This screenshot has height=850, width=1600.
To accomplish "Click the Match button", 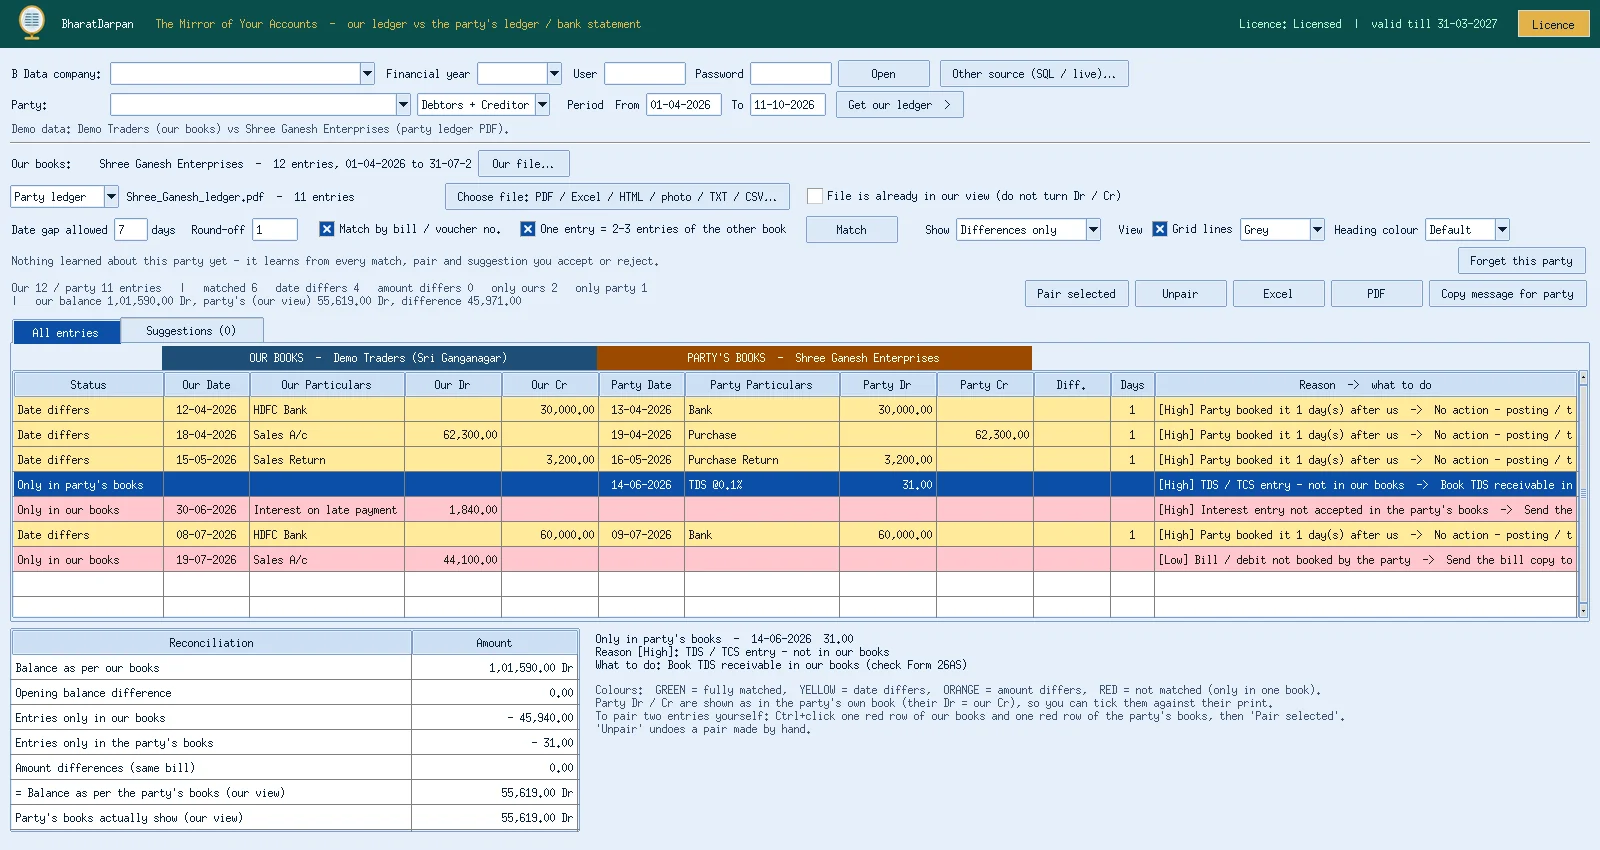I will coord(852,230).
